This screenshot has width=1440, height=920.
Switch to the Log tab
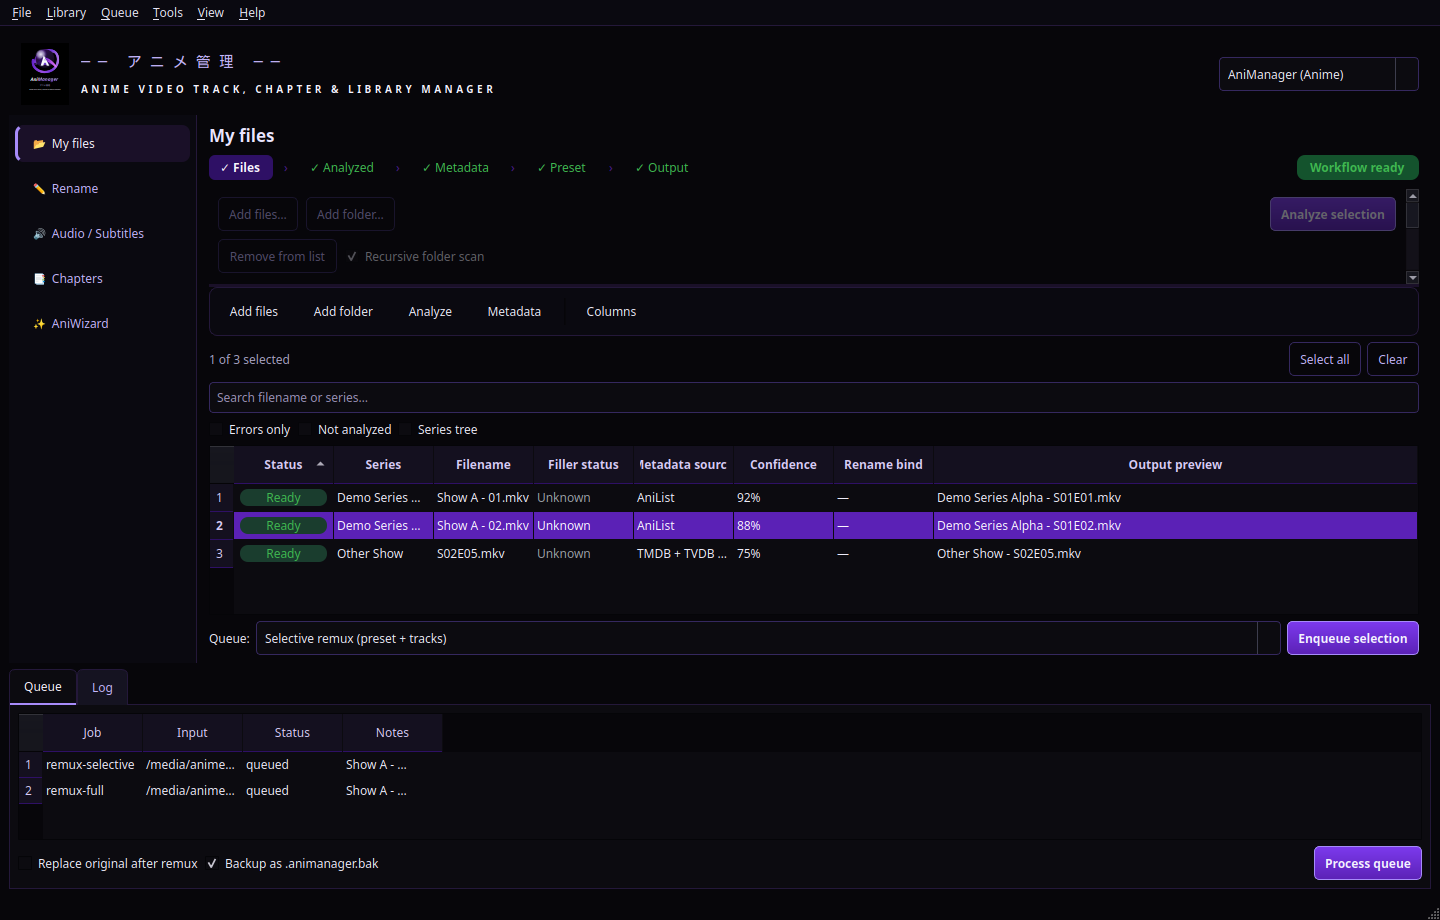(102, 687)
